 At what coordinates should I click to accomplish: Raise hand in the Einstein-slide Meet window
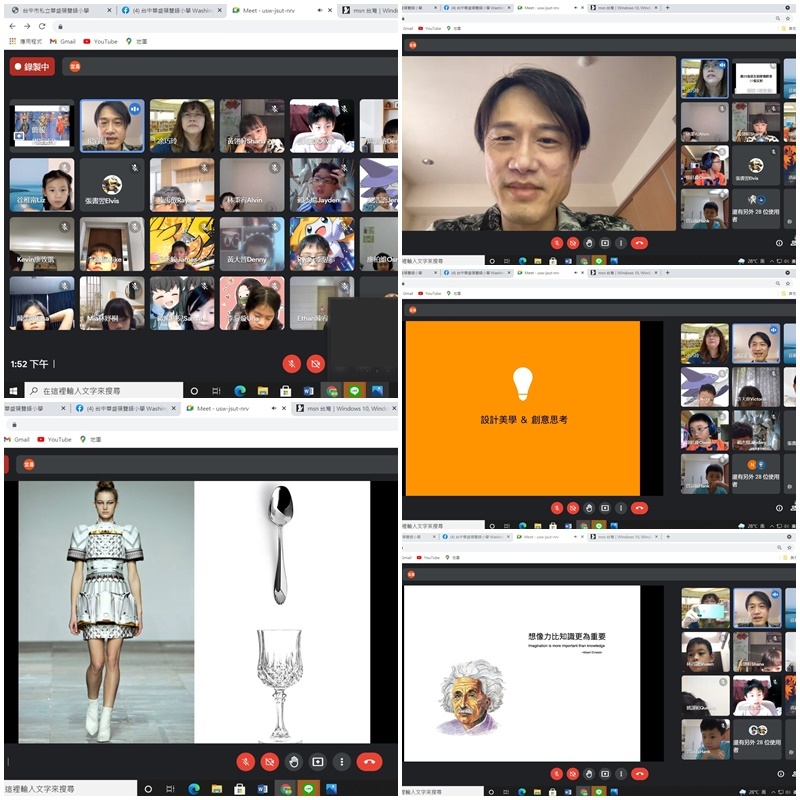pos(589,773)
